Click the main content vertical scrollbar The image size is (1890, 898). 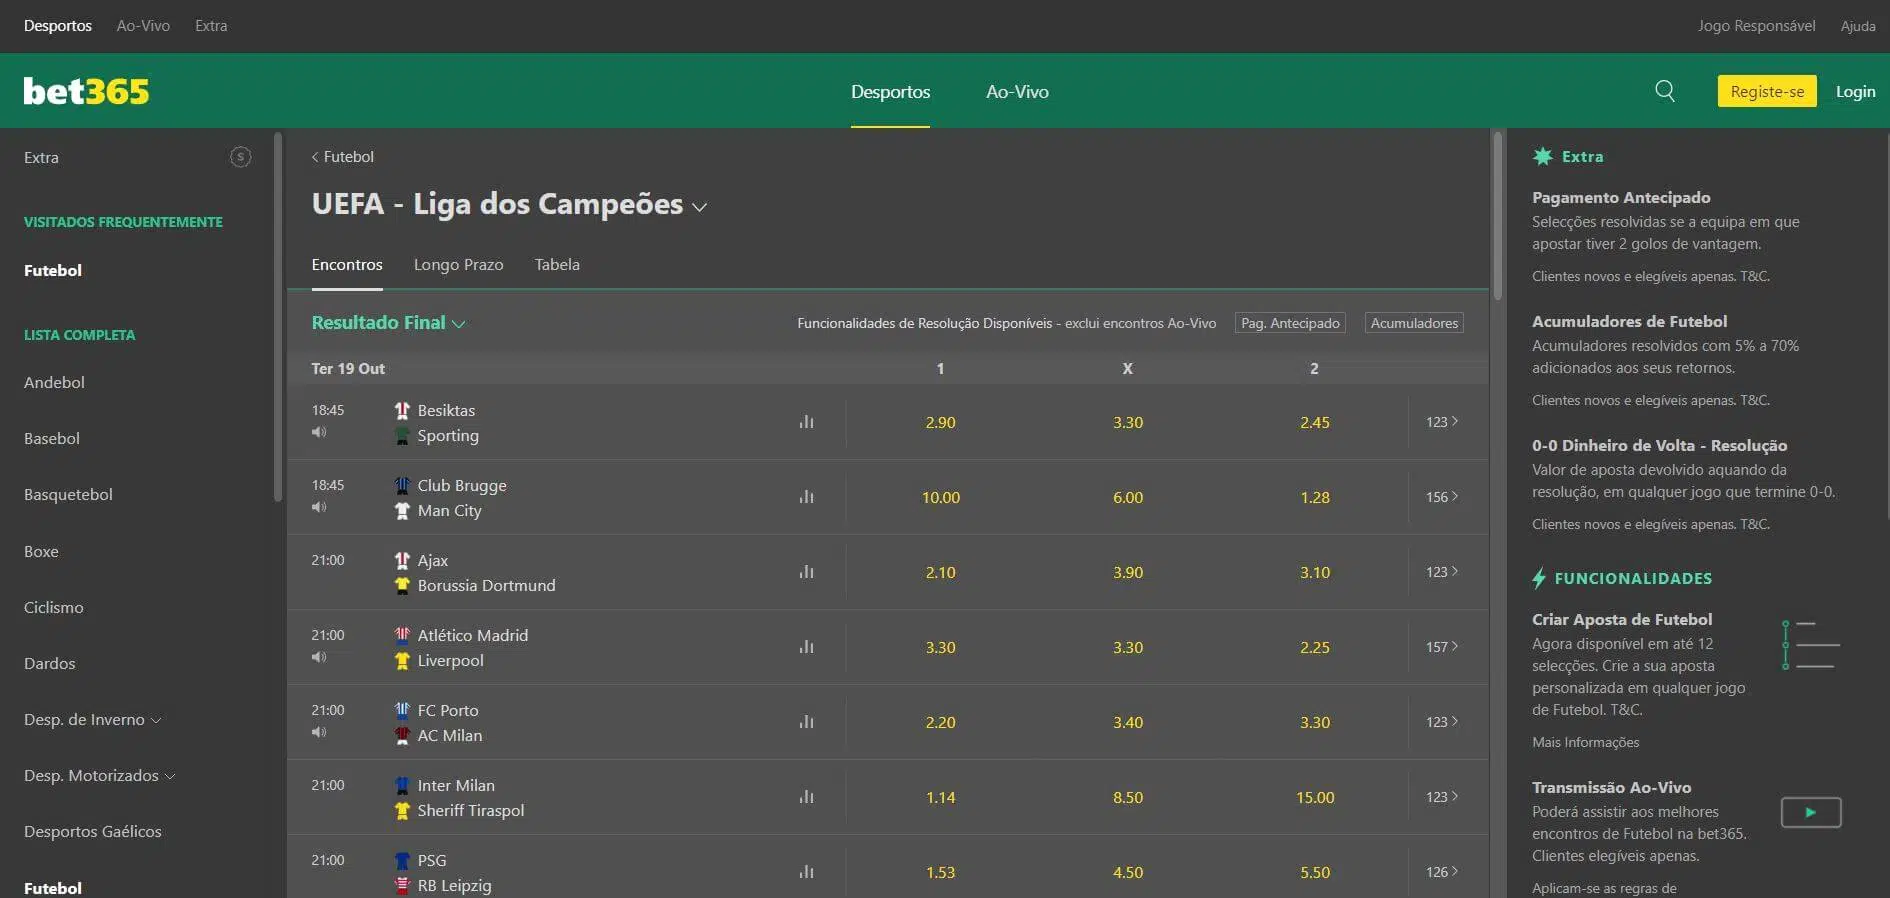[1497, 216]
